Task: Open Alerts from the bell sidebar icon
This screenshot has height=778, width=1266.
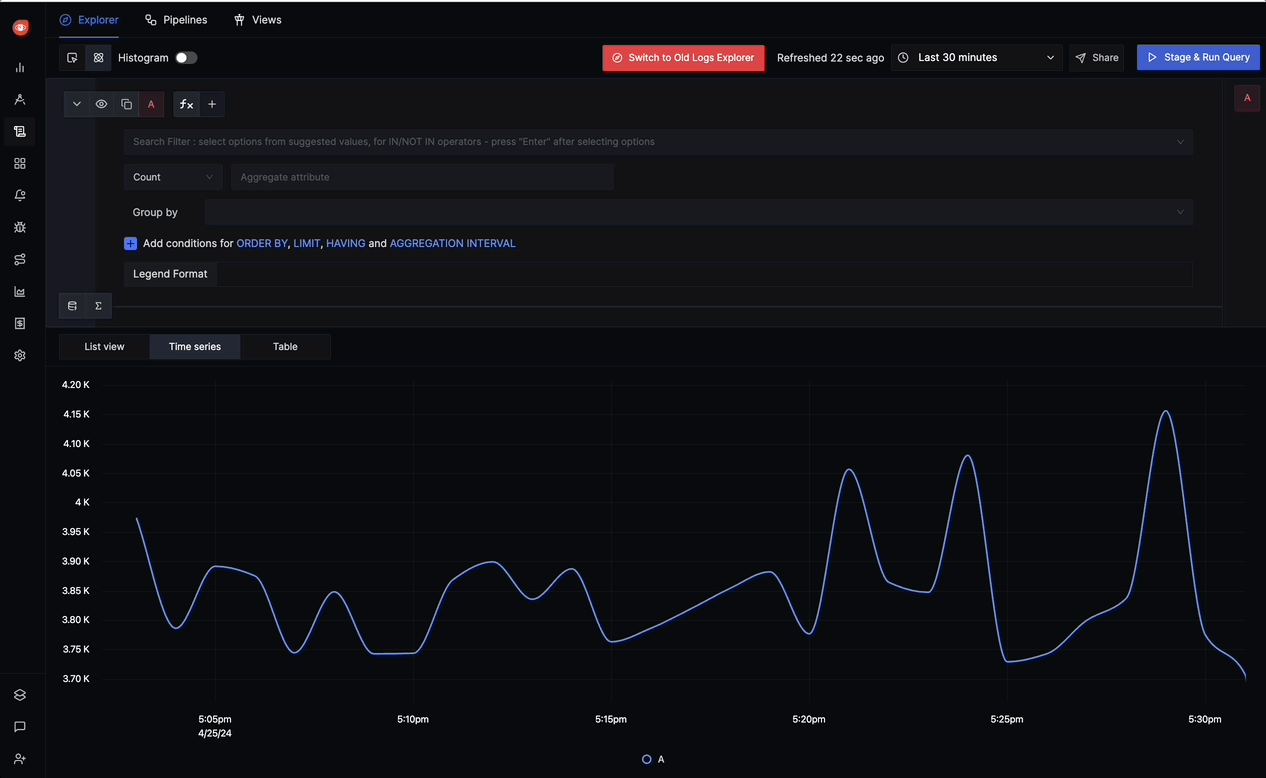Action: pos(20,195)
